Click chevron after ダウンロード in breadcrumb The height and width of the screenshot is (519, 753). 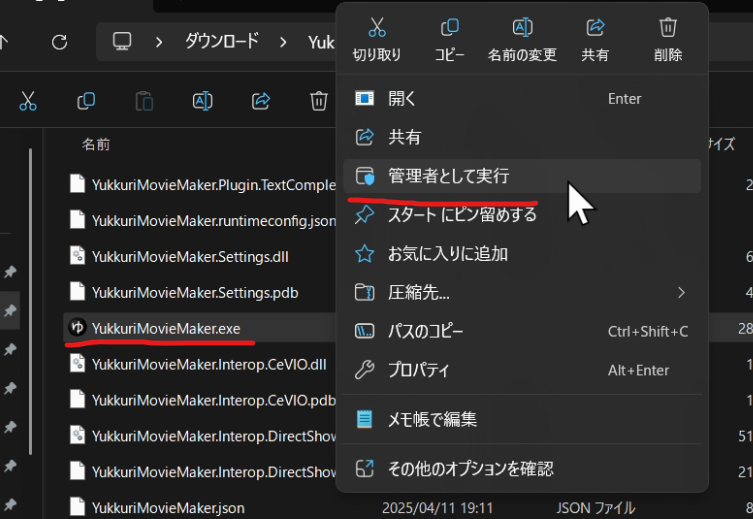[x=283, y=43]
